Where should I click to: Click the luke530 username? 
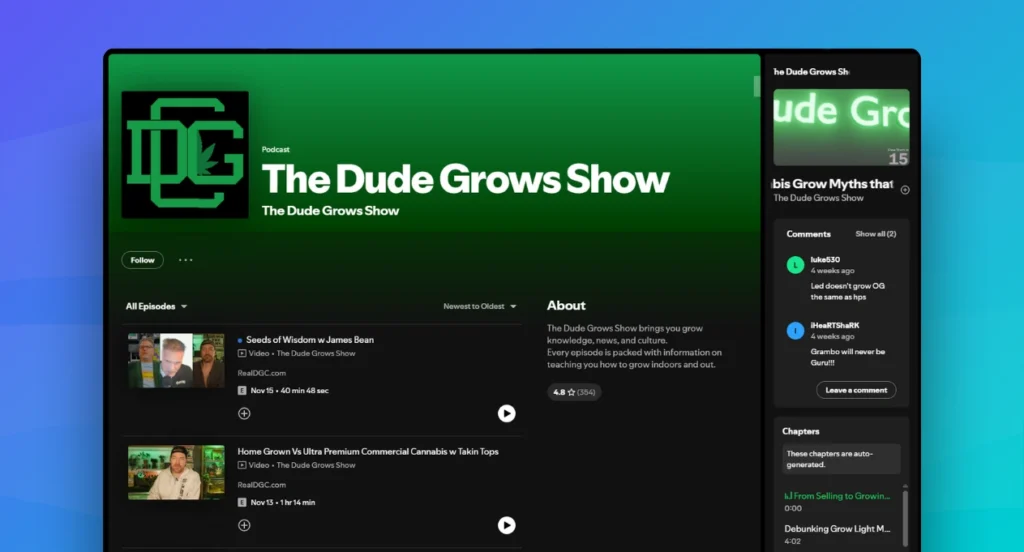point(825,259)
